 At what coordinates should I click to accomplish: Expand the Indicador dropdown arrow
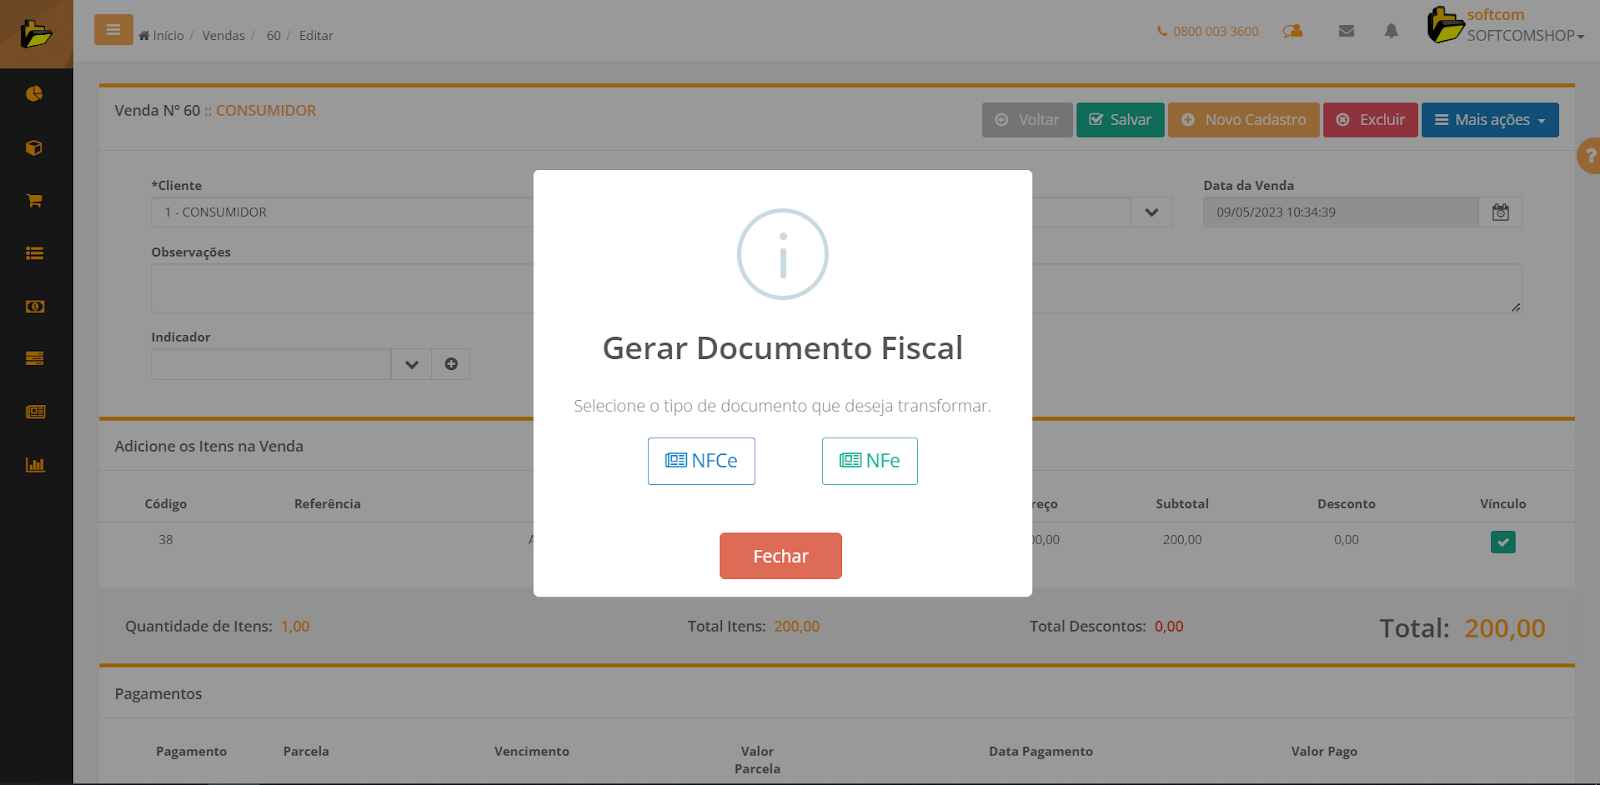pos(411,364)
